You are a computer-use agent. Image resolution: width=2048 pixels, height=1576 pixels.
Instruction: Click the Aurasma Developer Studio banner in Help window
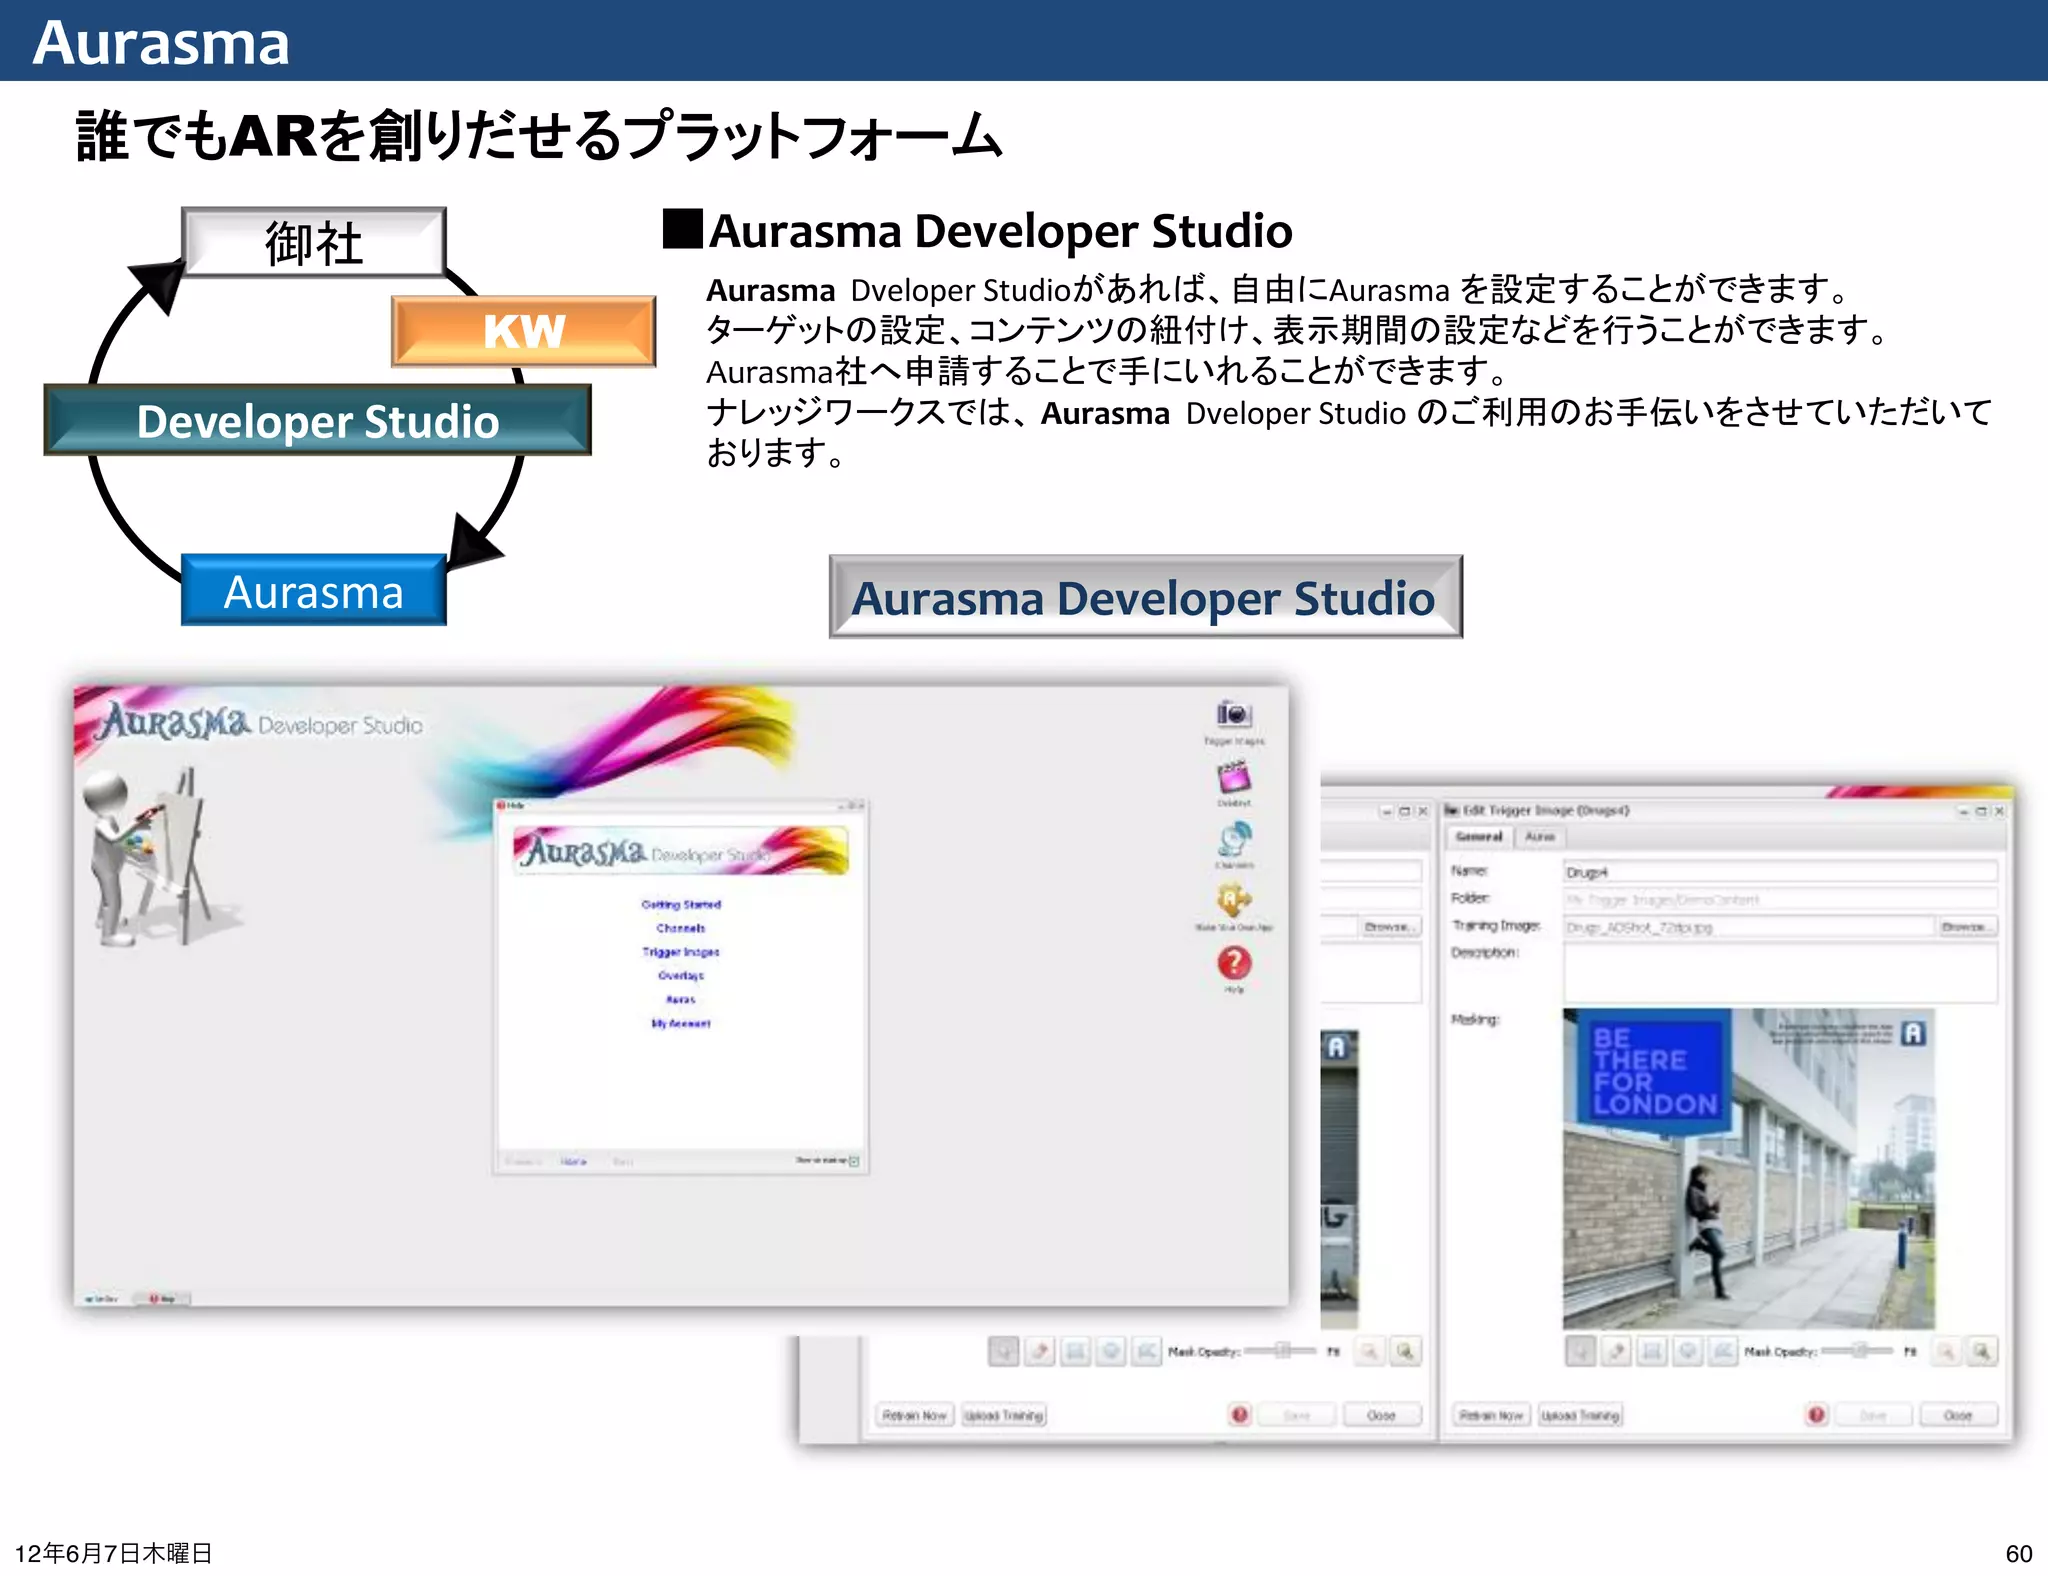(x=681, y=850)
